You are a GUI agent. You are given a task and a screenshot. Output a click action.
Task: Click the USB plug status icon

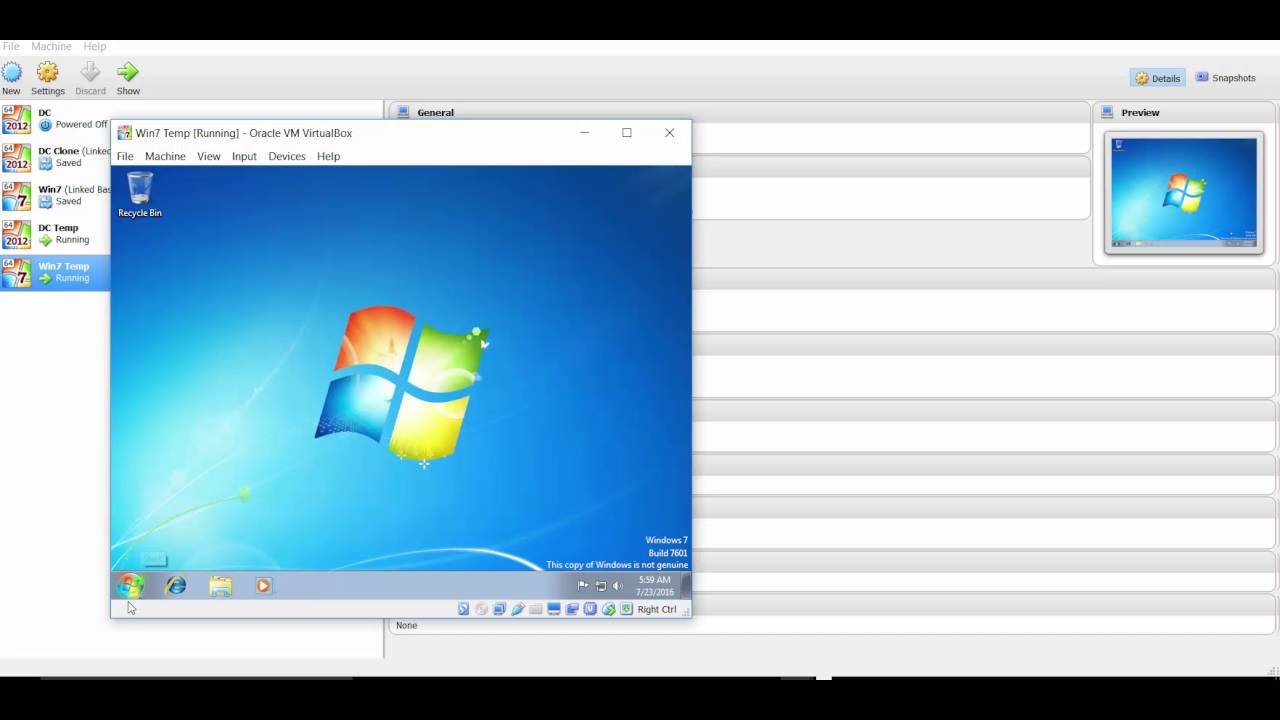[518, 609]
